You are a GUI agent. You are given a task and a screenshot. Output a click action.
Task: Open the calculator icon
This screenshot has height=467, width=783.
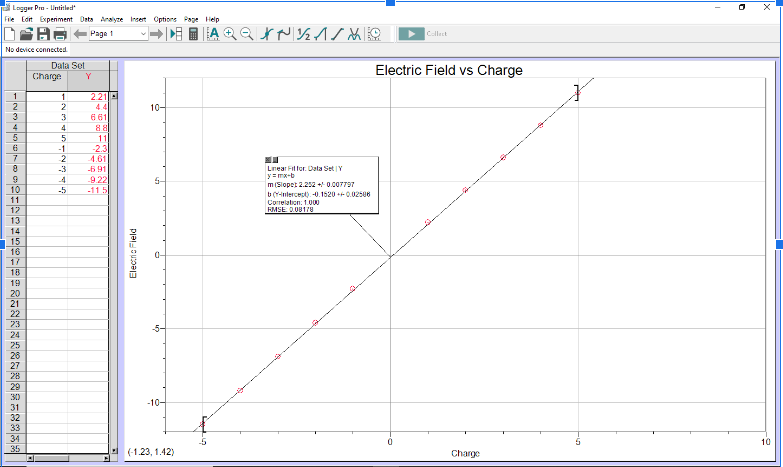pos(193,34)
